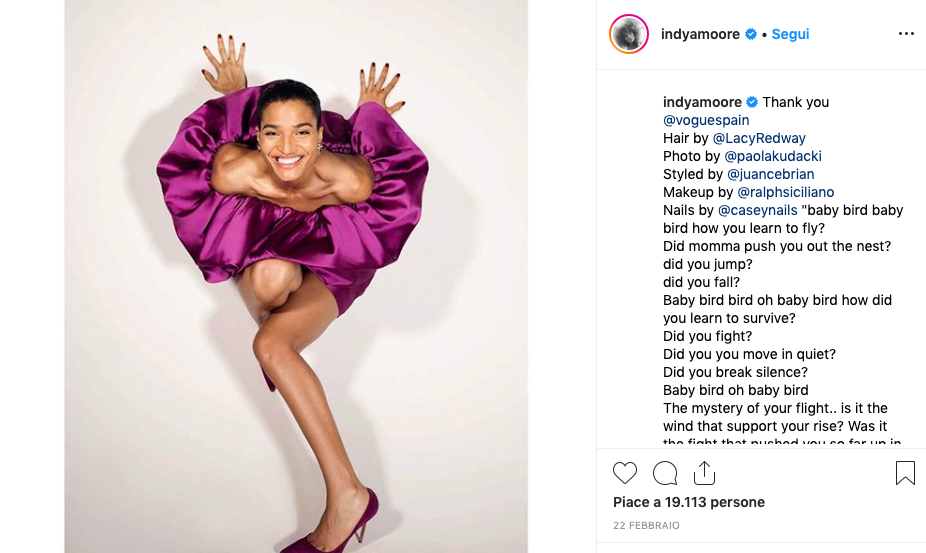Click the verified badge in the caption
The width and height of the screenshot is (926, 553).
(x=752, y=102)
